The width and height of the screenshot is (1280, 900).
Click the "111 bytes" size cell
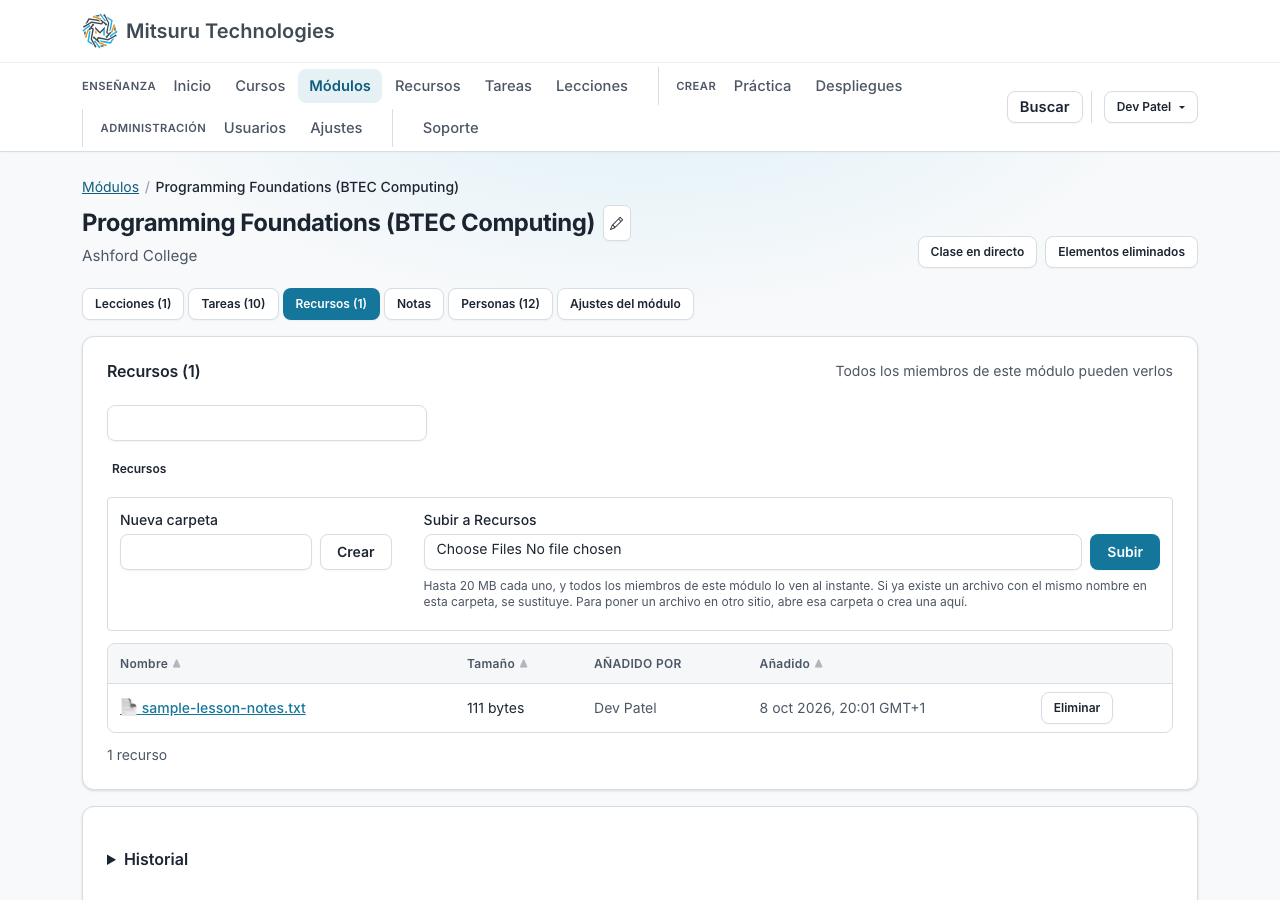(496, 708)
